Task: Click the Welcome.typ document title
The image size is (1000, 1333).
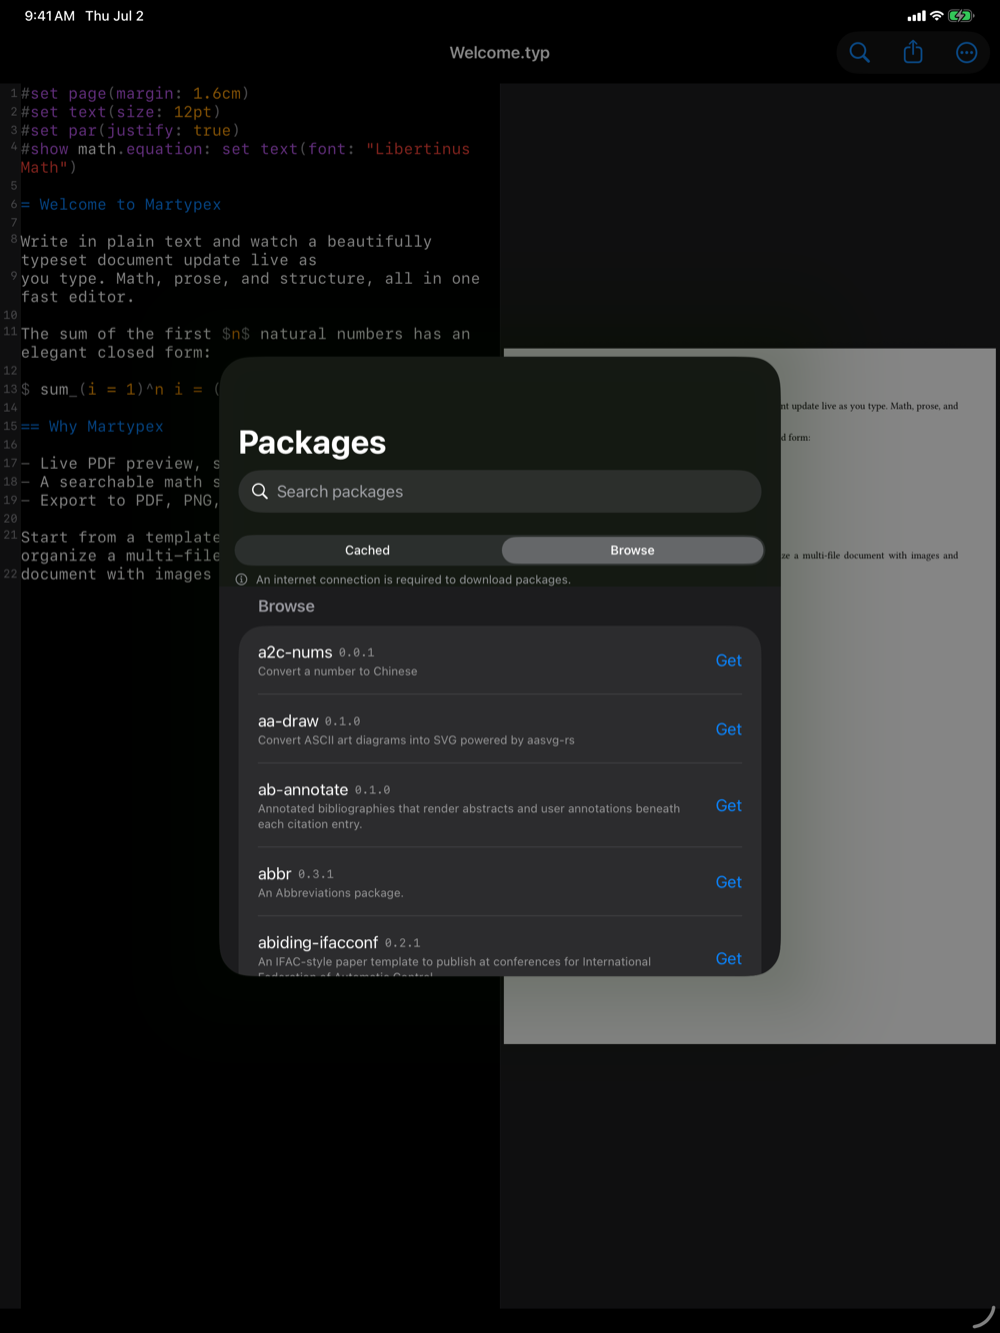Action: [x=500, y=53]
